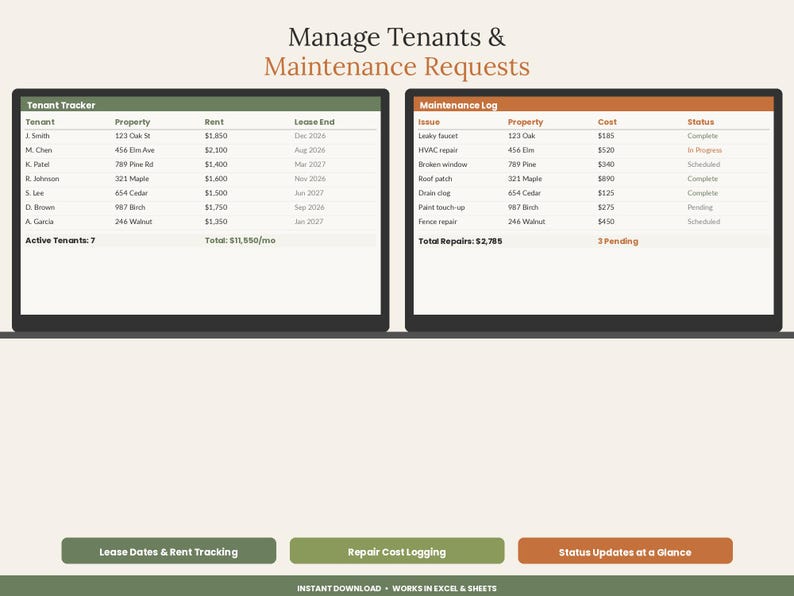Viewport: 794px width, 596px height.
Task: Click the Pending status for Paint touch-up
Action: 700,207
